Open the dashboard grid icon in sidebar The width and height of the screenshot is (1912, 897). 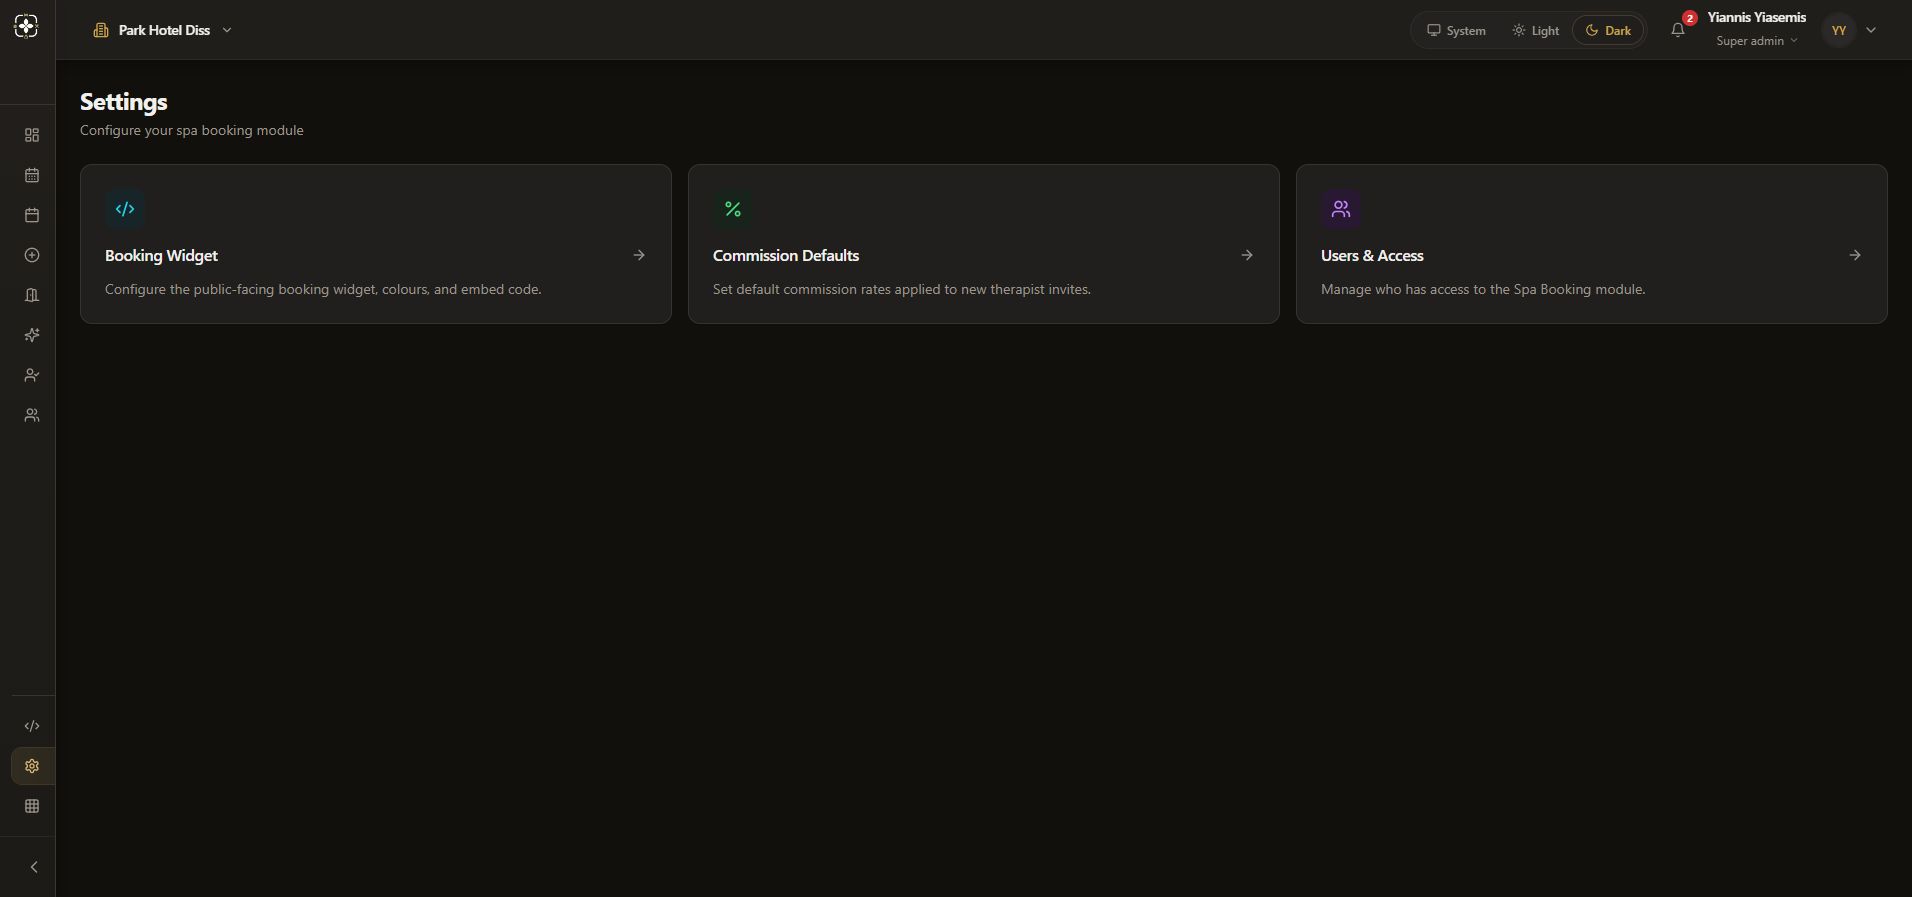pyautogui.click(x=32, y=135)
